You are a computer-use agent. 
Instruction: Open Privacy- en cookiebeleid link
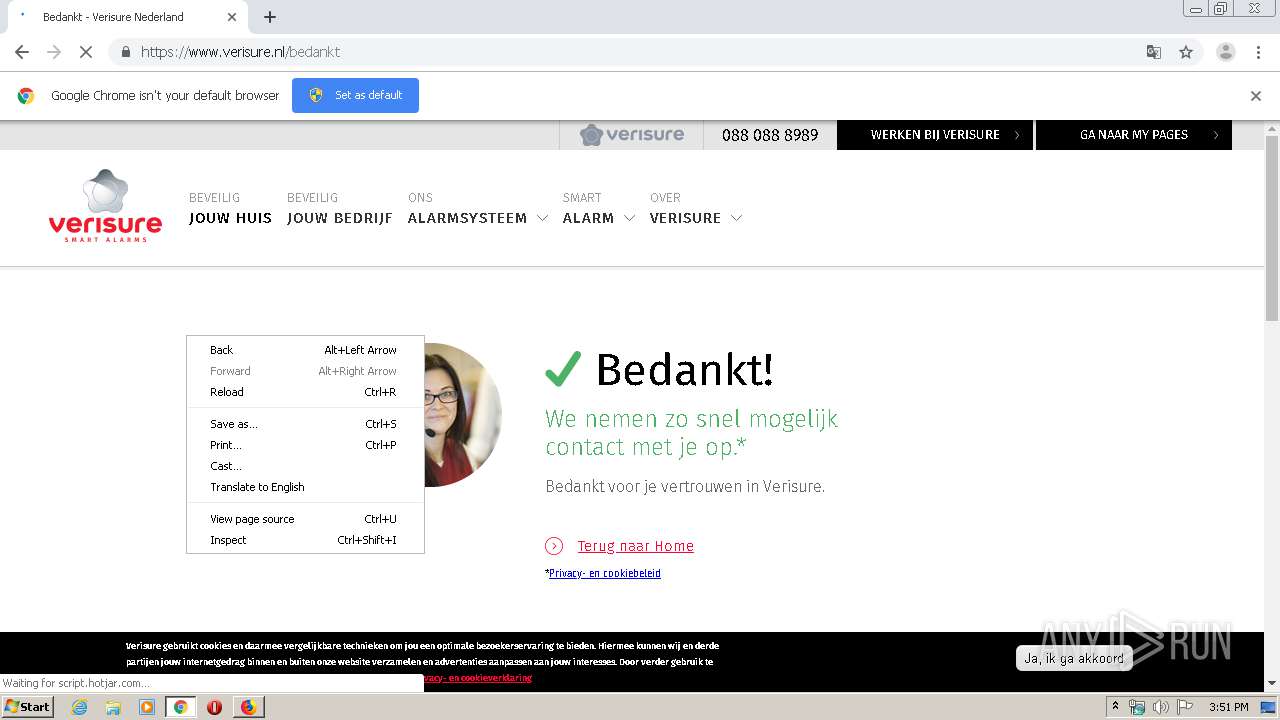click(x=604, y=573)
